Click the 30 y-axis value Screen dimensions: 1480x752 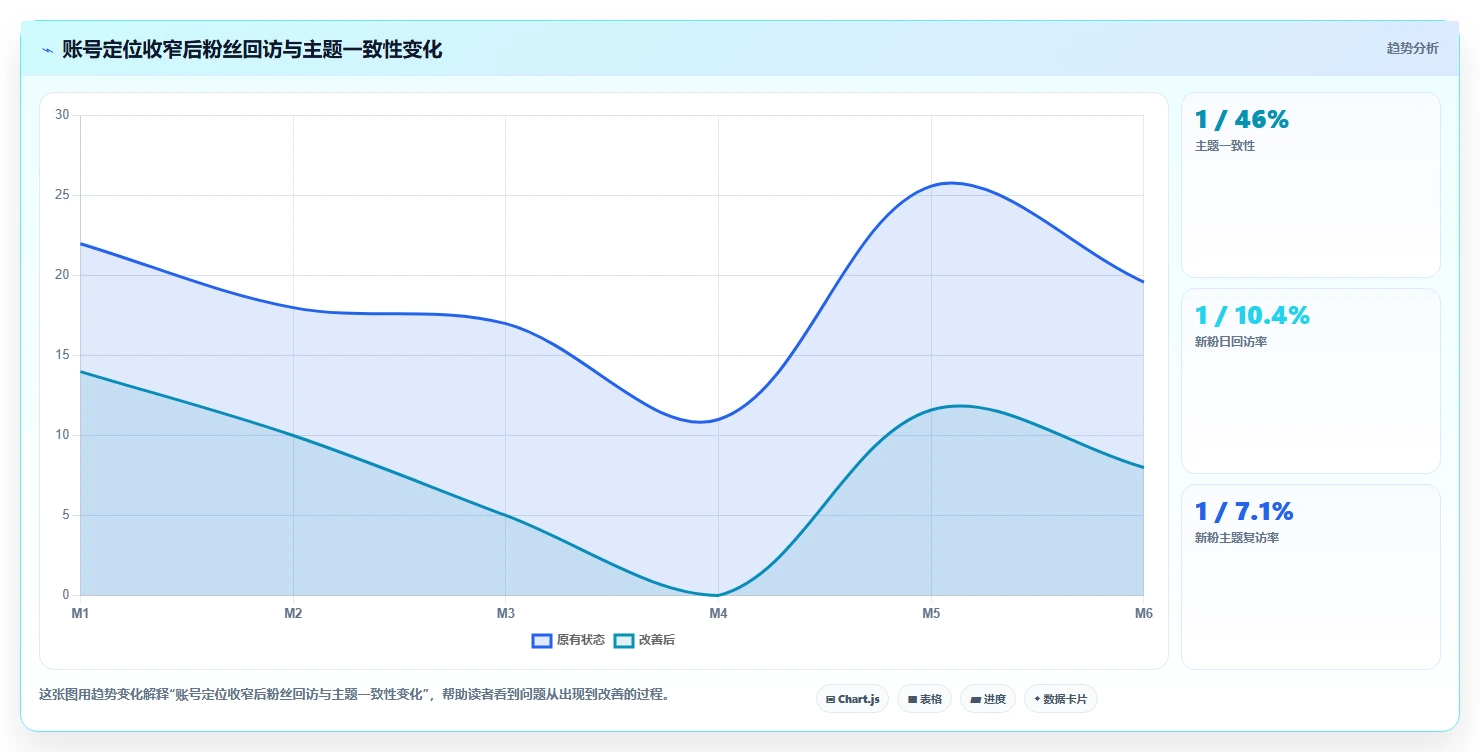click(x=62, y=115)
